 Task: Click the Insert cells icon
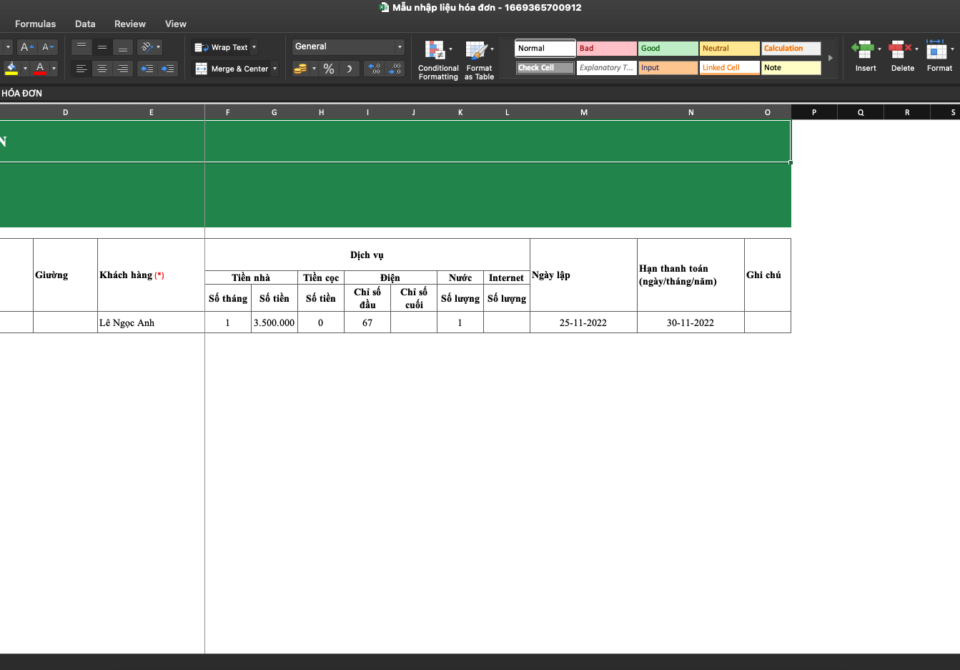(864, 56)
